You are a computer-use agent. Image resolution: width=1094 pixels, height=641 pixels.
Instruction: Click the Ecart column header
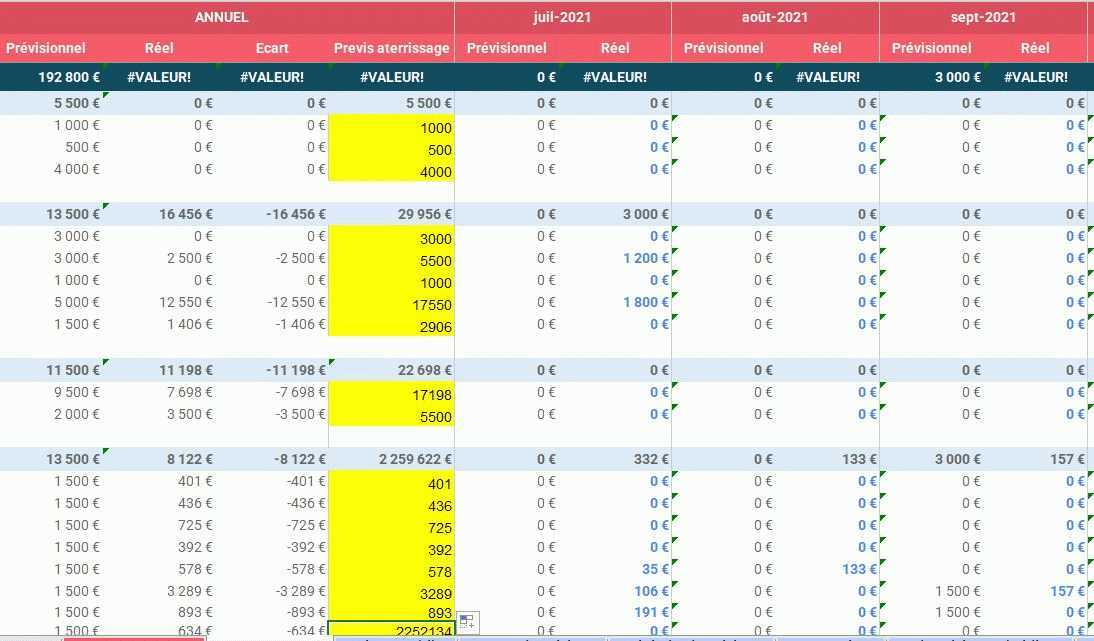(272, 48)
